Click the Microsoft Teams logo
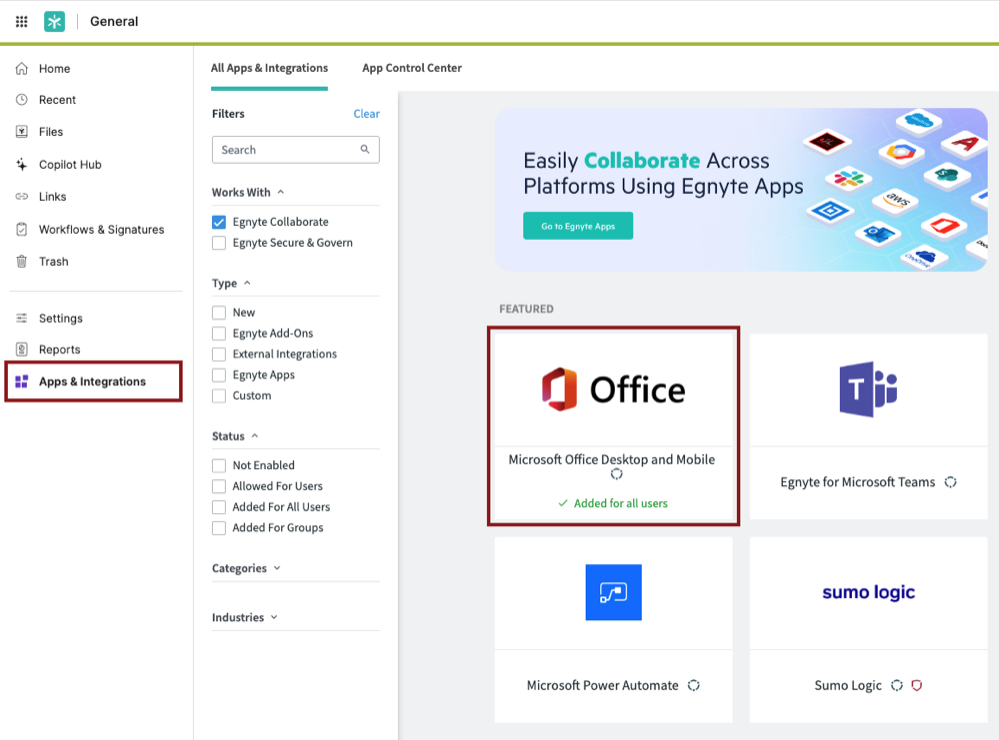This screenshot has width=999, height=740. (x=868, y=389)
